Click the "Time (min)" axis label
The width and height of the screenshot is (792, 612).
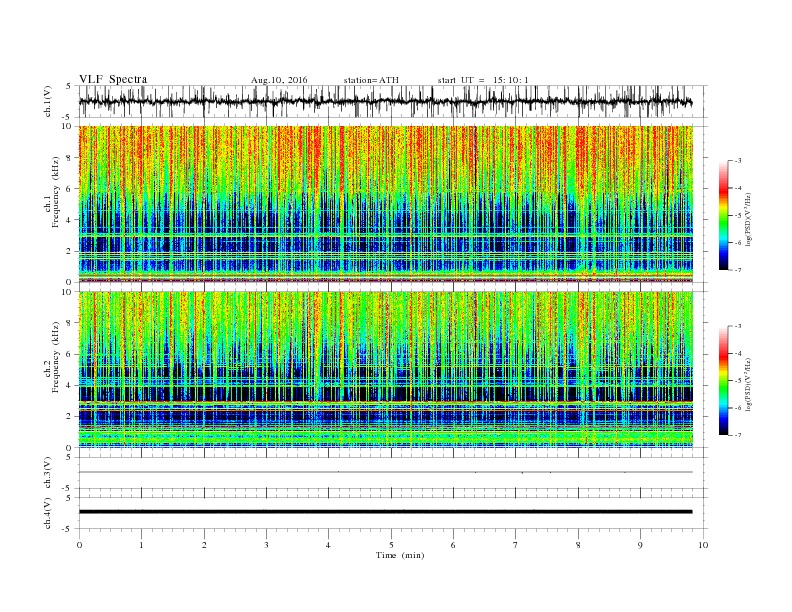point(400,555)
